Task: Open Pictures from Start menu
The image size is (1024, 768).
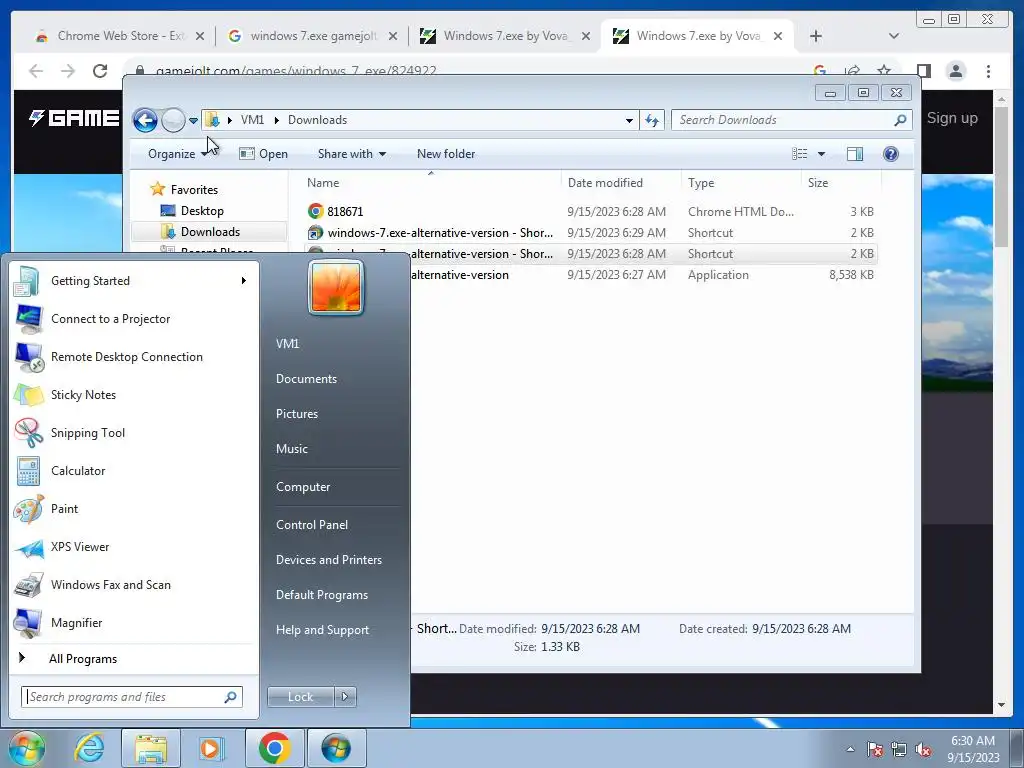Action: tap(296, 414)
